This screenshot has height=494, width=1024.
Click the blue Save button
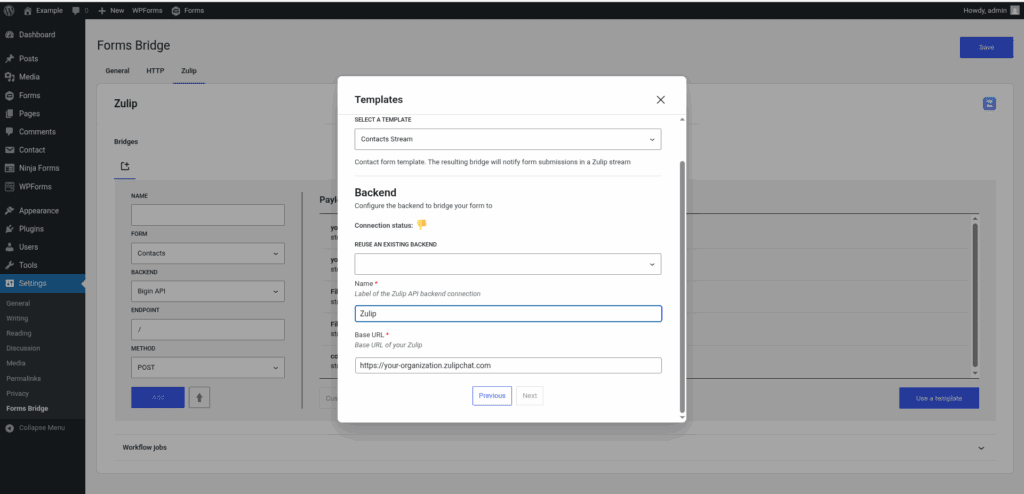point(986,48)
